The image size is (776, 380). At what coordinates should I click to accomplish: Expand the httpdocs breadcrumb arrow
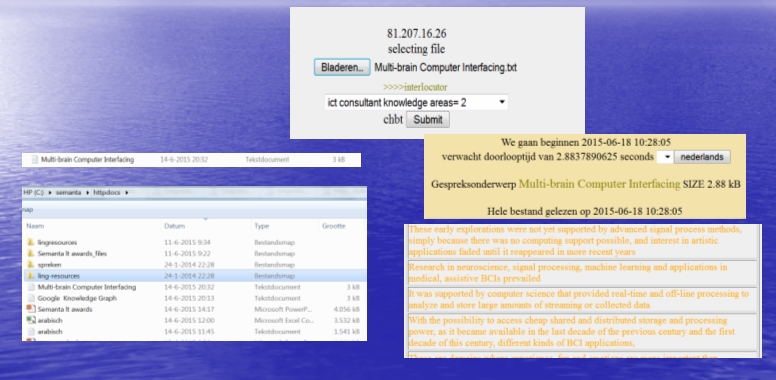pyautogui.click(x=127, y=192)
